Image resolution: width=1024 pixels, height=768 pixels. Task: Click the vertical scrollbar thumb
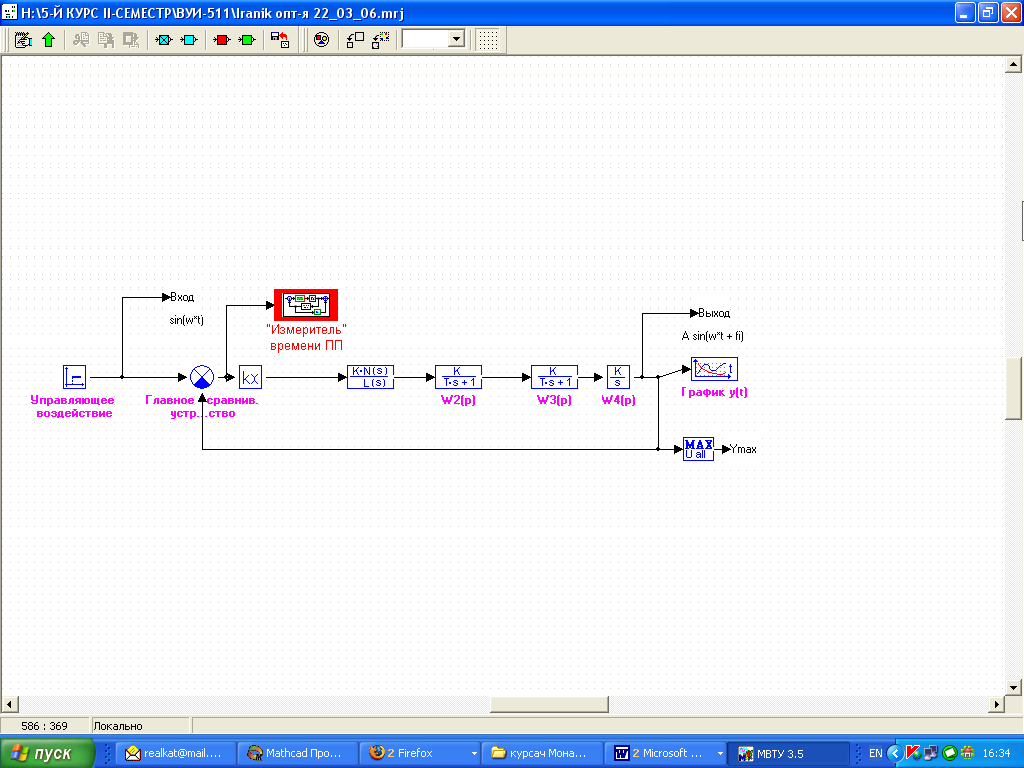point(1013,389)
